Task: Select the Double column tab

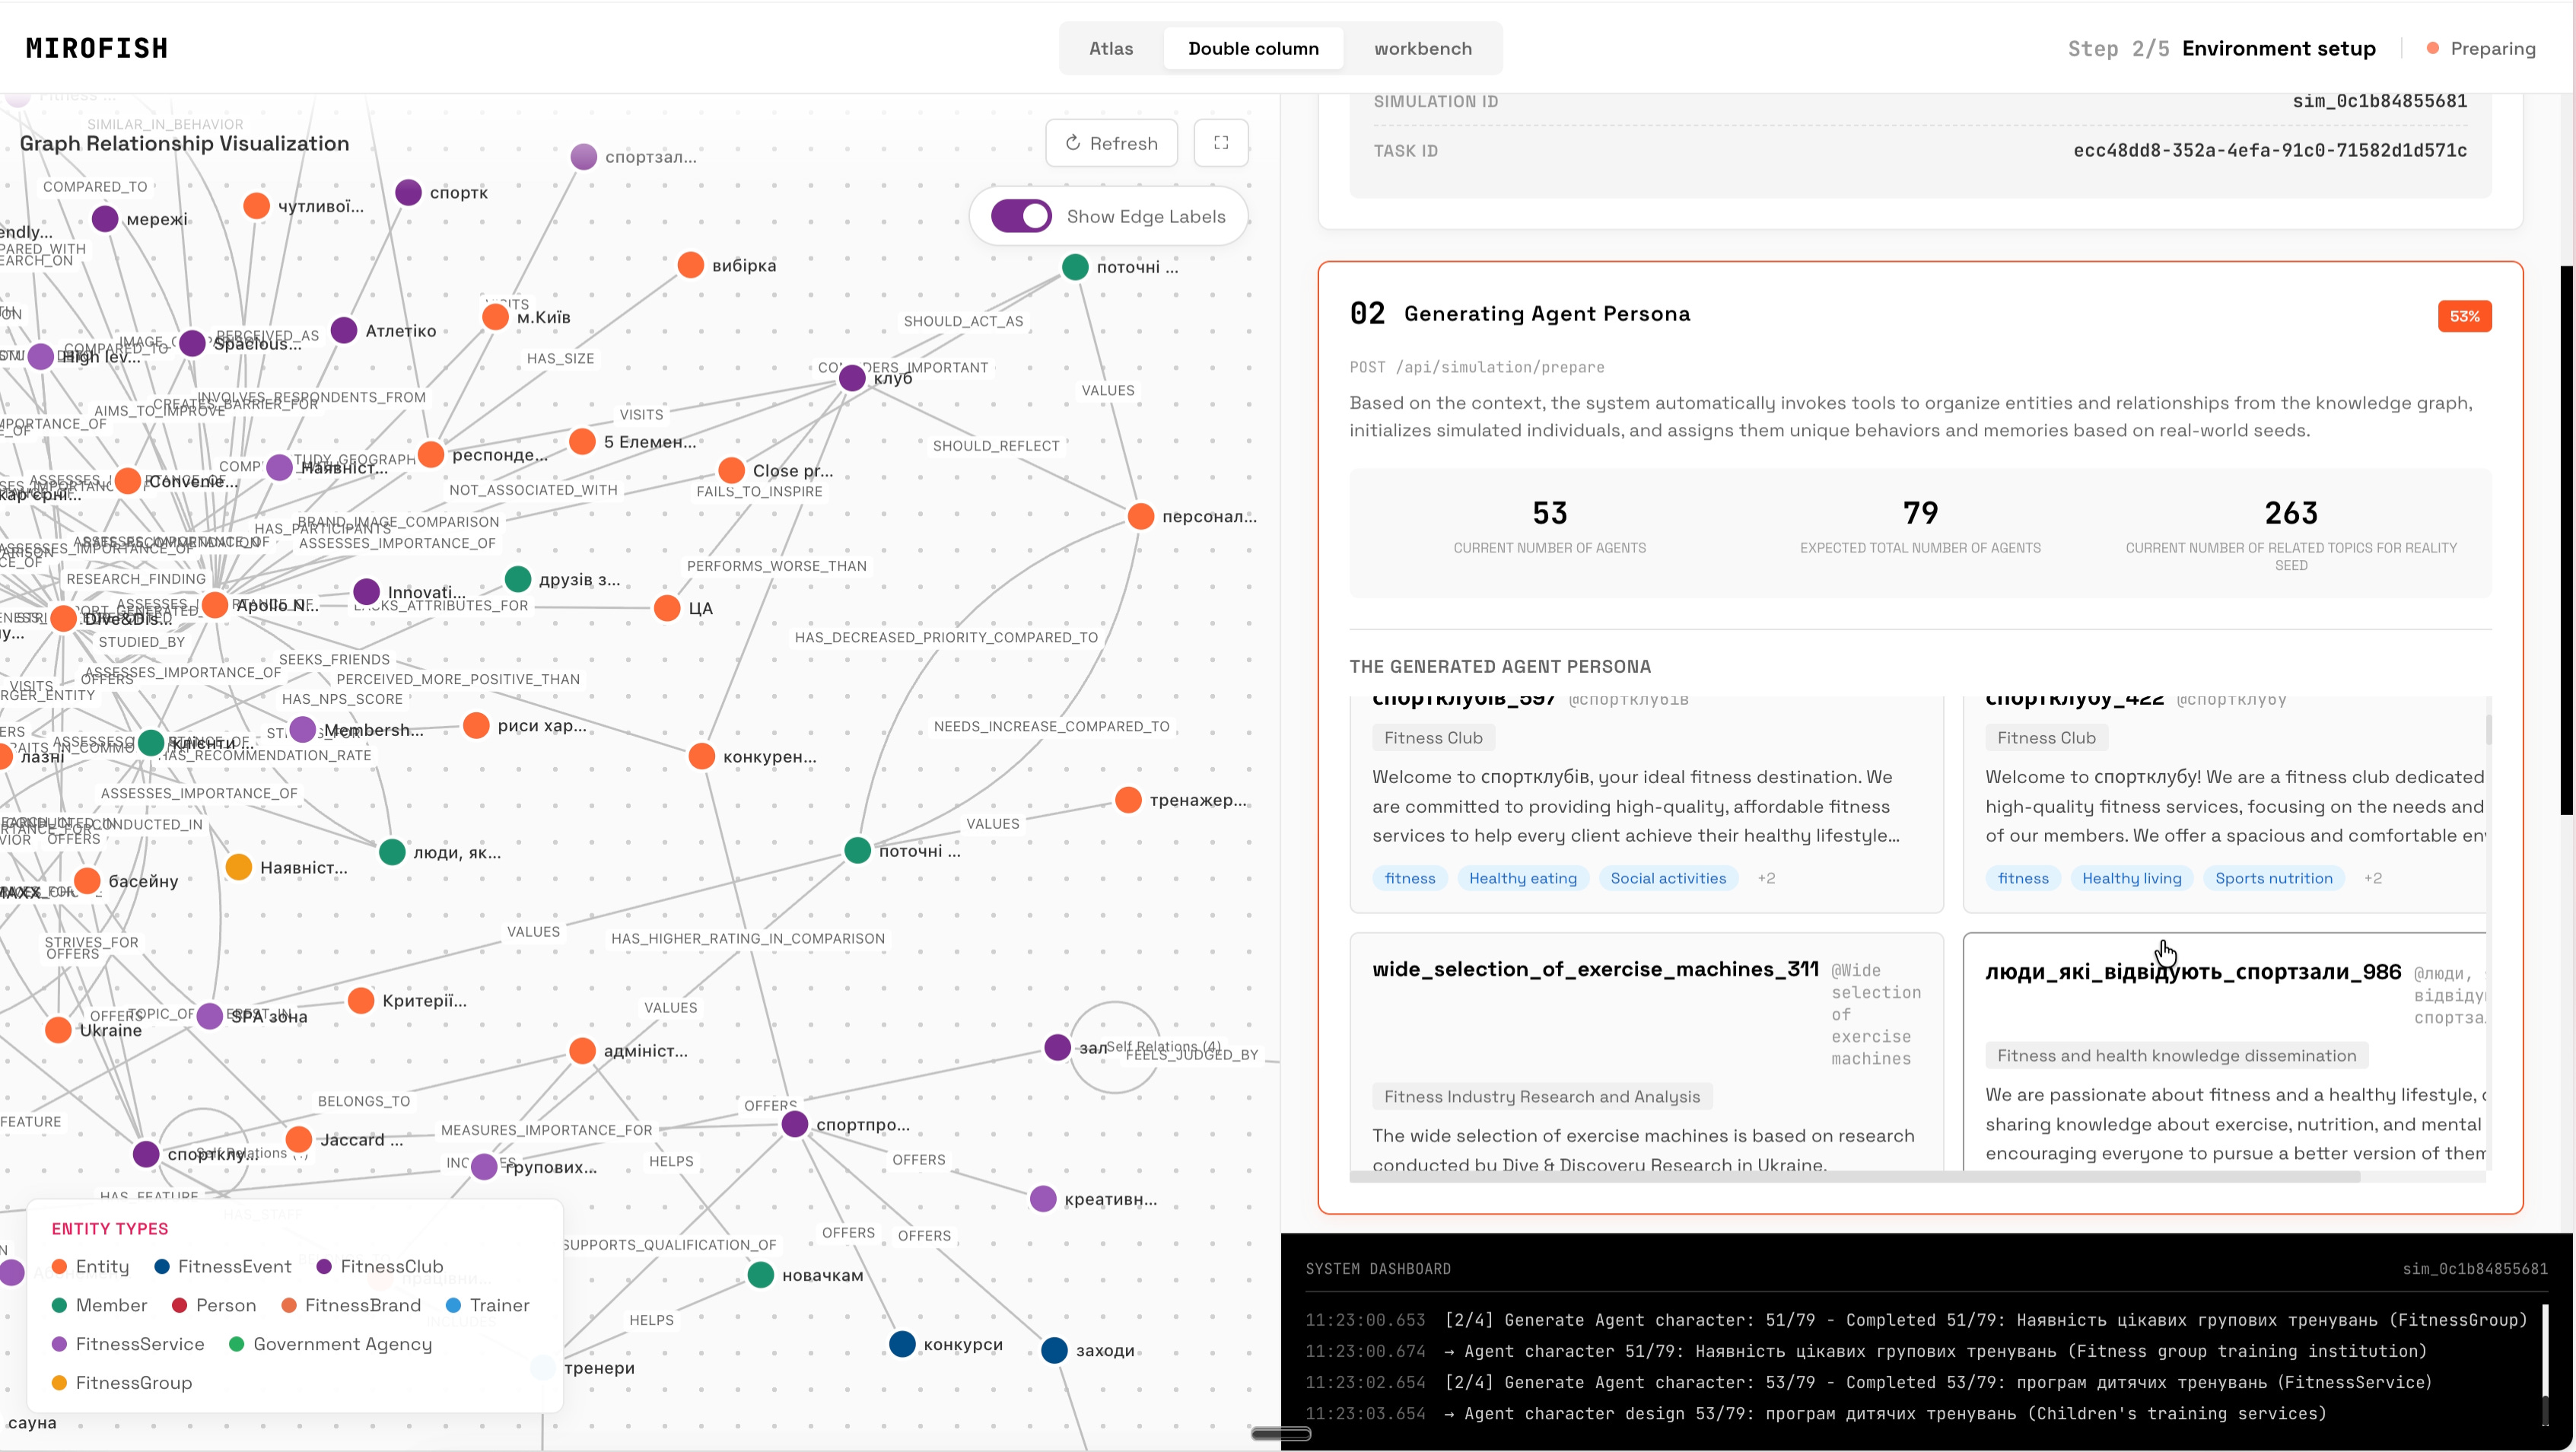Action: pyautogui.click(x=1253, y=48)
